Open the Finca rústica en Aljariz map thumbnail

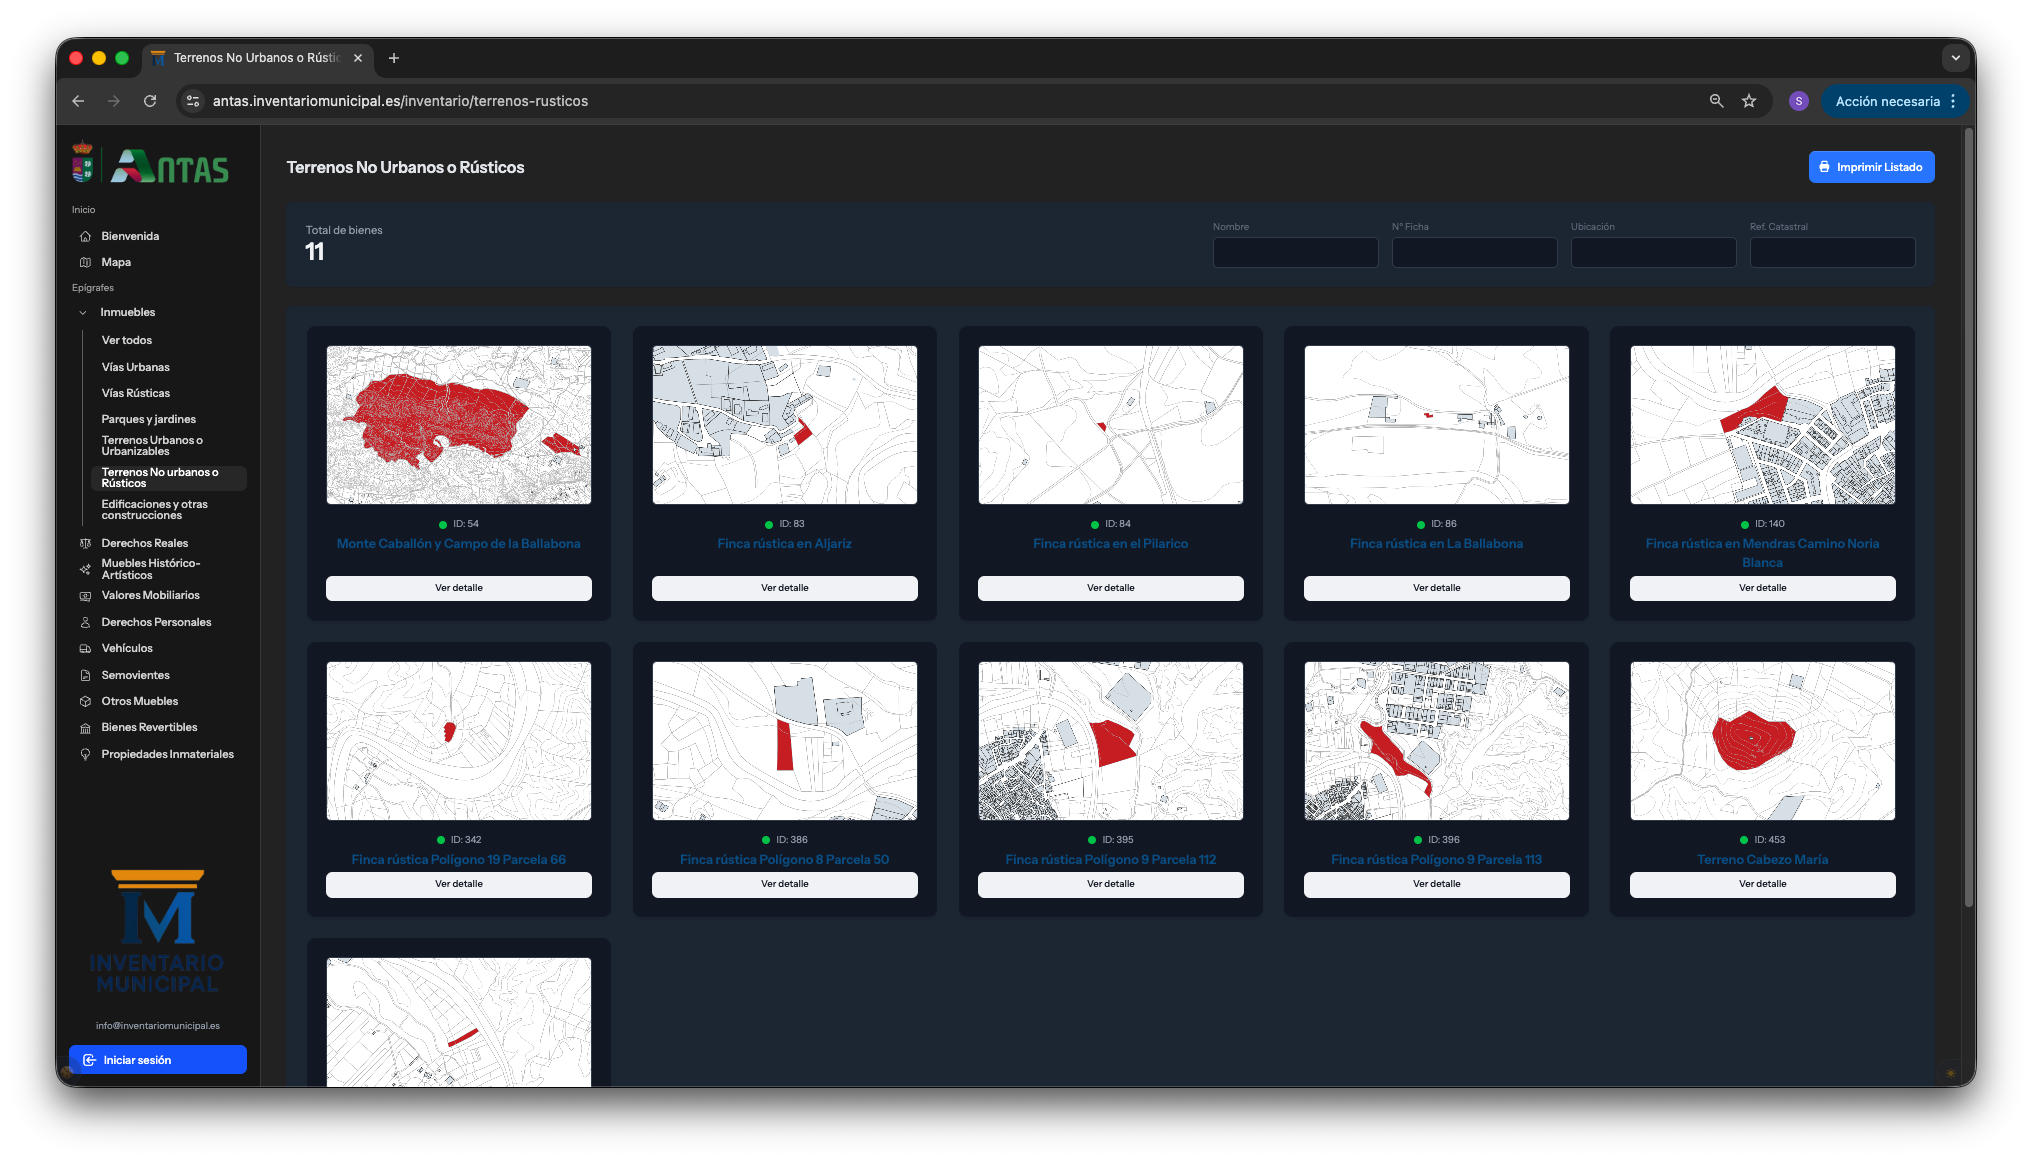point(784,424)
